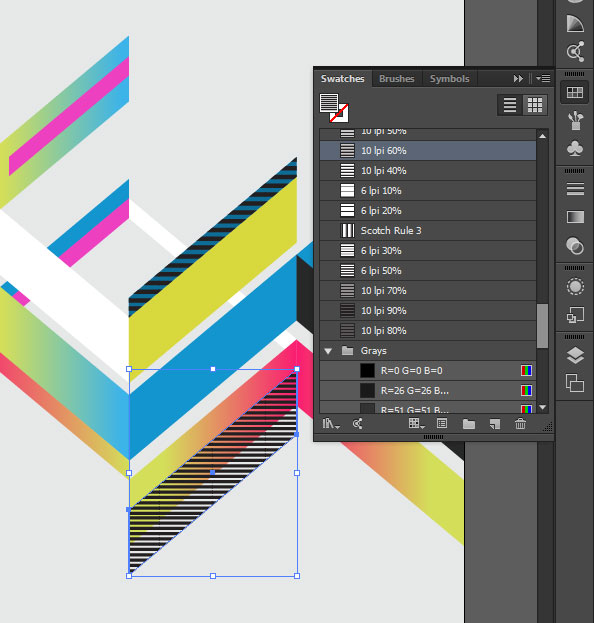Switch the swatches to list view

pos(510,105)
